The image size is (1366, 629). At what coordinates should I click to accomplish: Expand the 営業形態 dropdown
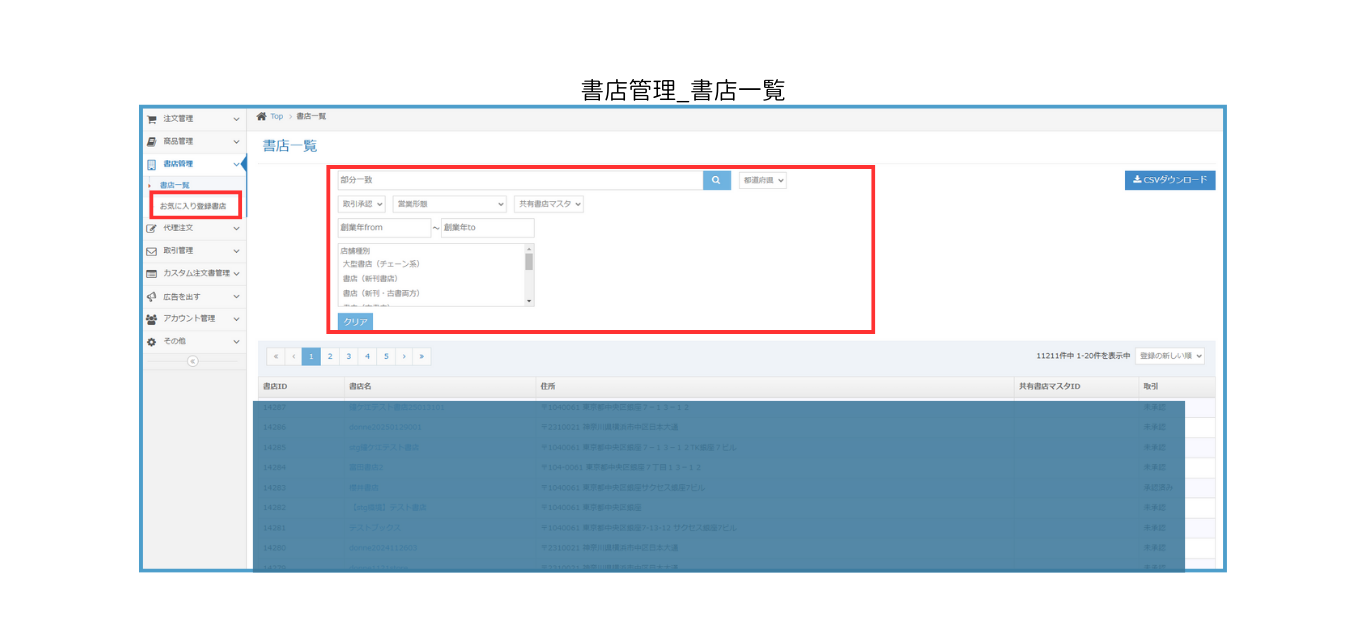click(449, 202)
